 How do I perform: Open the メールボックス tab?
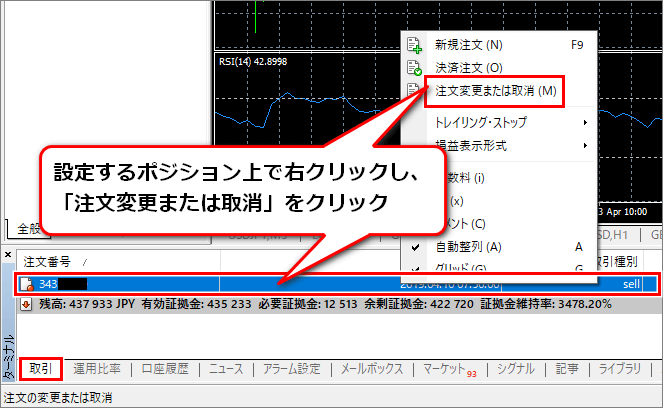click(372, 369)
